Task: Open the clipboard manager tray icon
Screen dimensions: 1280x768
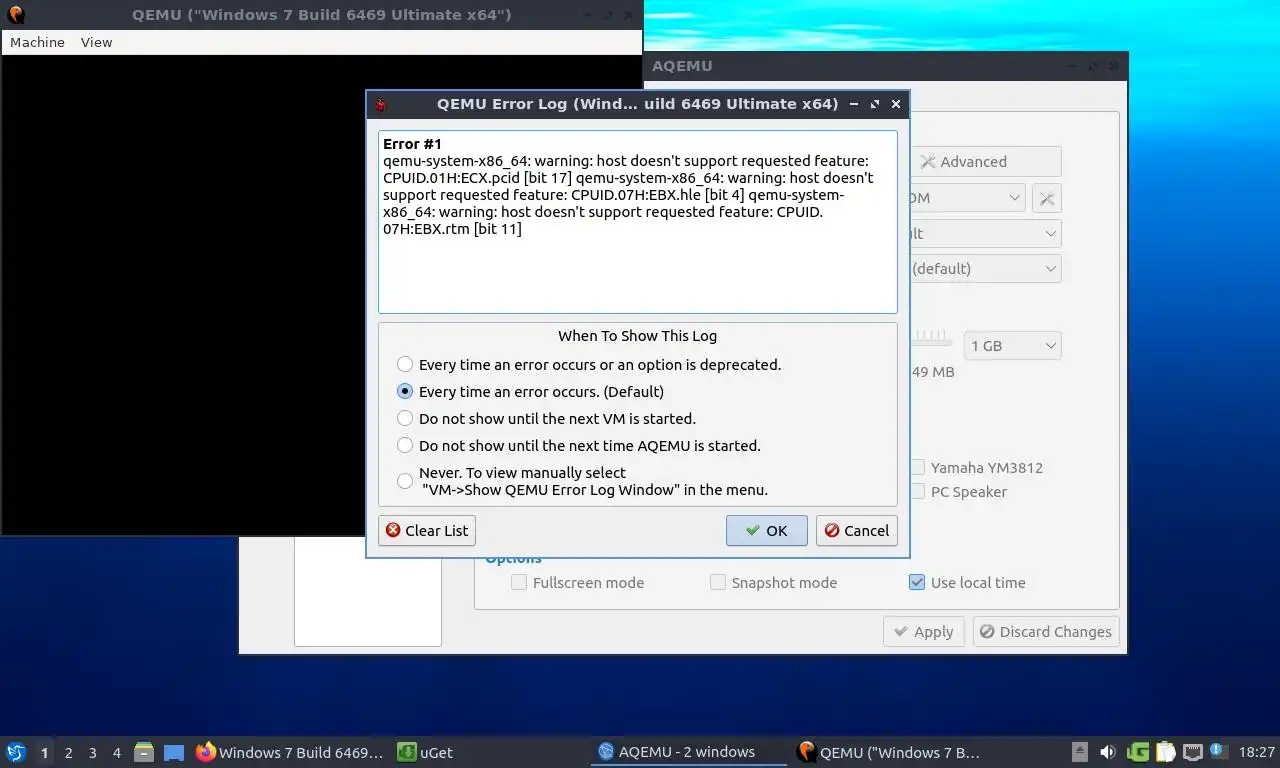Action: tap(1165, 752)
